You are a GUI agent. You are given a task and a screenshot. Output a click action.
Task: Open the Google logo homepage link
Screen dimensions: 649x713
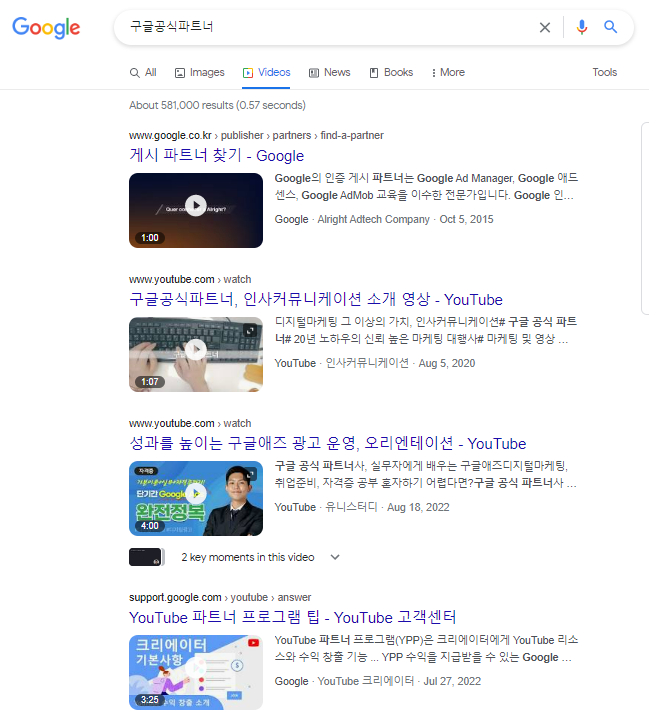pyautogui.click(x=46, y=28)
